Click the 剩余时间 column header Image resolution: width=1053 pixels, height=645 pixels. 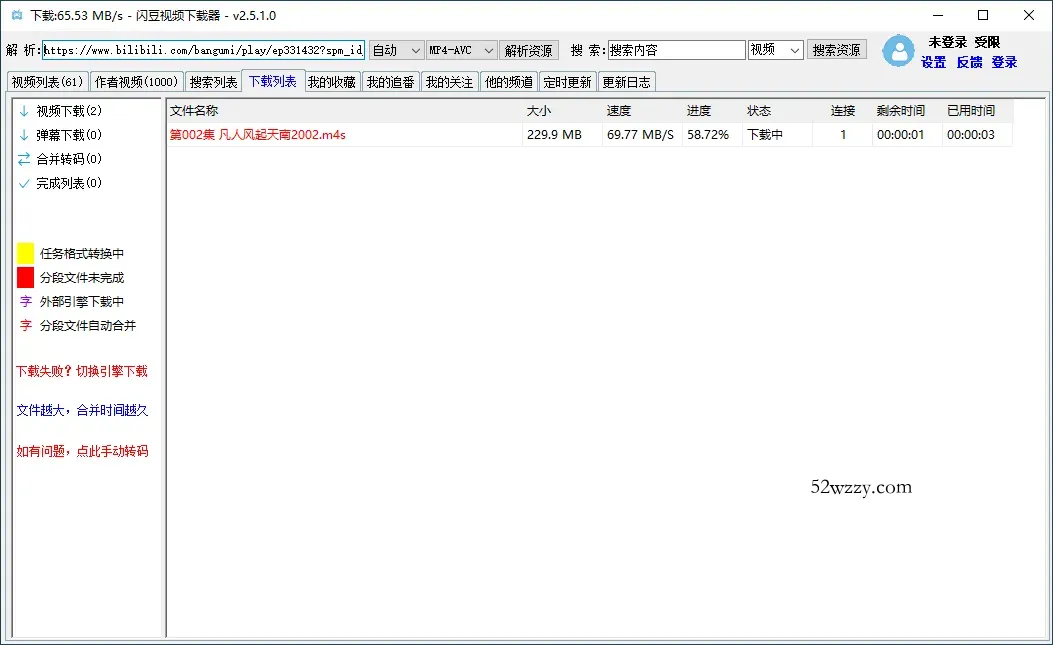907,111
